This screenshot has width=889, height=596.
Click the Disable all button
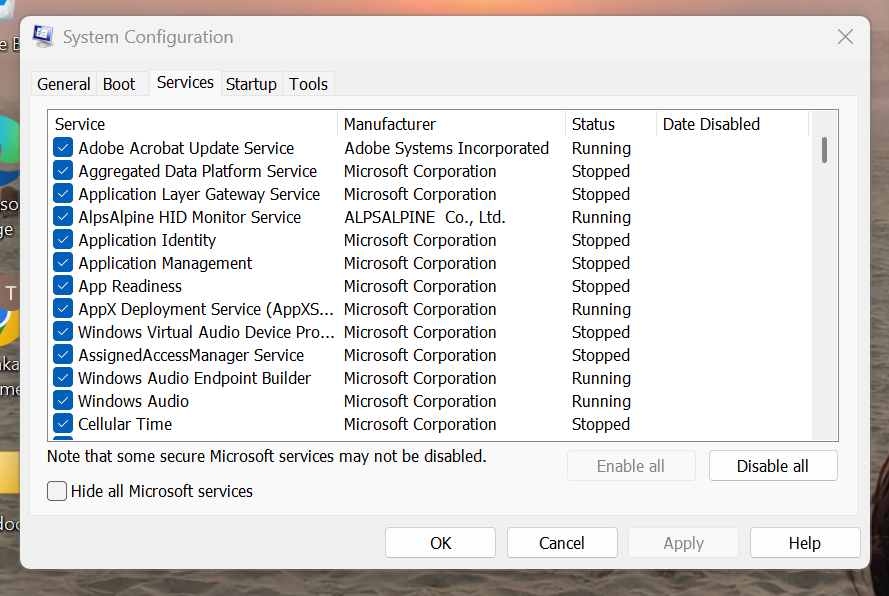pos(773,466)
